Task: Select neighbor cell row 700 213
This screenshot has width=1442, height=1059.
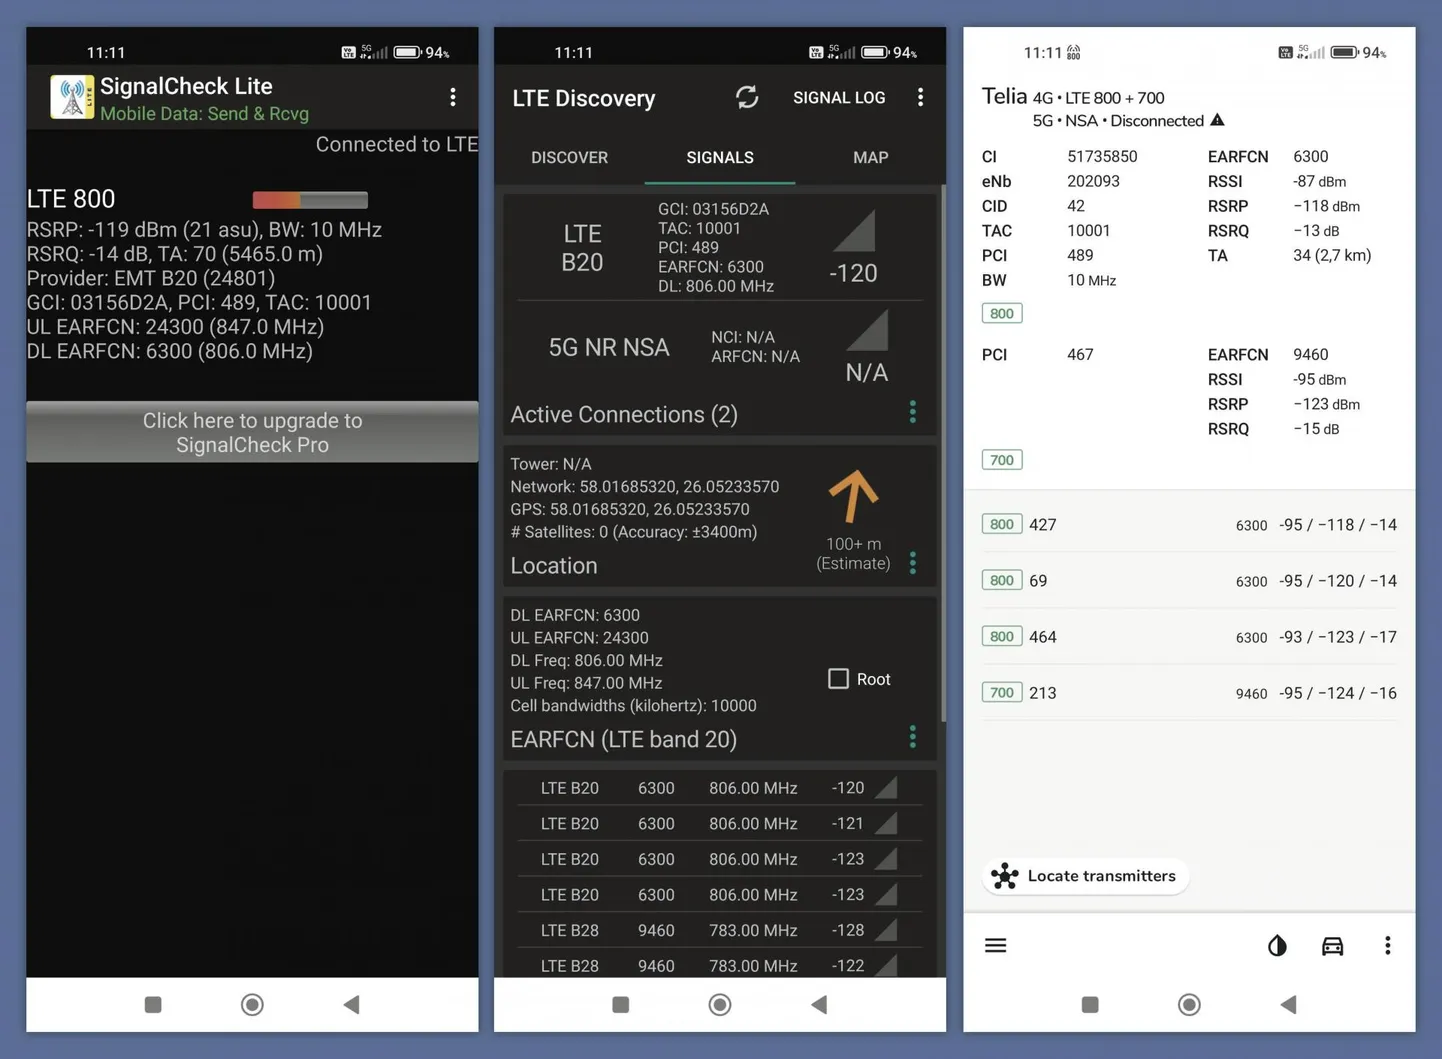Action: pyautogui.click(x=1189, y=693)
